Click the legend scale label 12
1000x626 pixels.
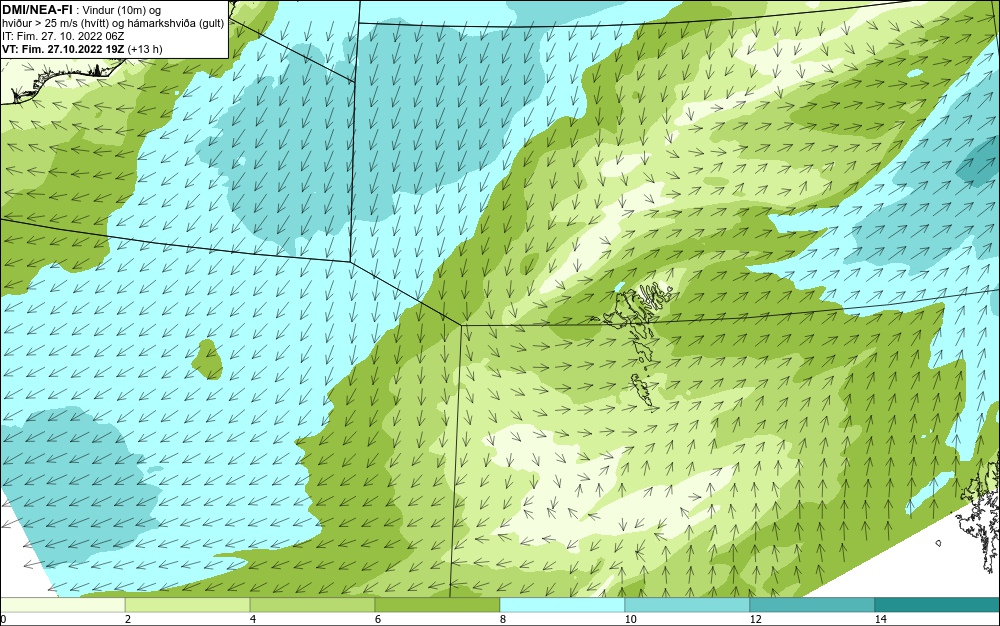pyautogui.click(x=756, y=619)
